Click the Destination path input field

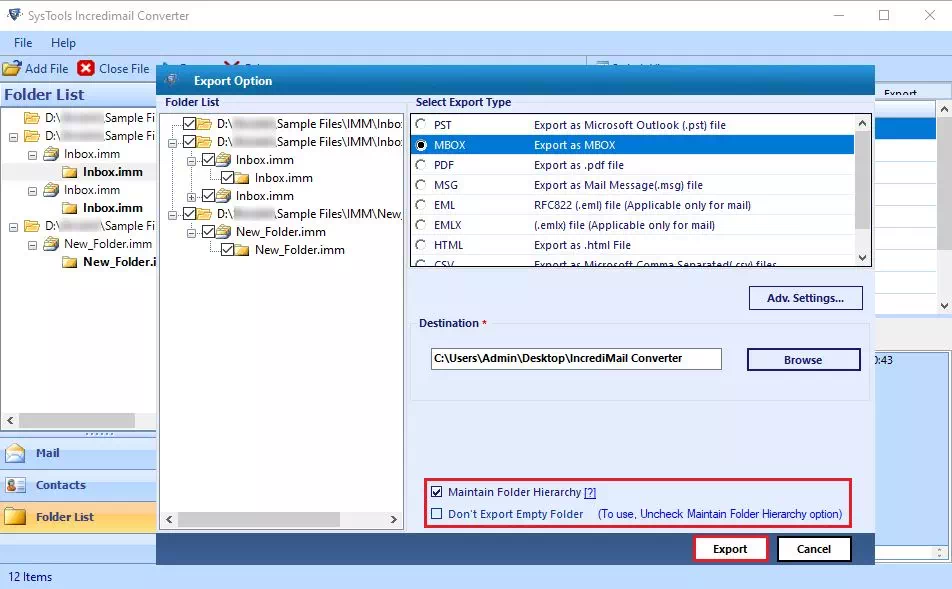(x=576, y=358)
